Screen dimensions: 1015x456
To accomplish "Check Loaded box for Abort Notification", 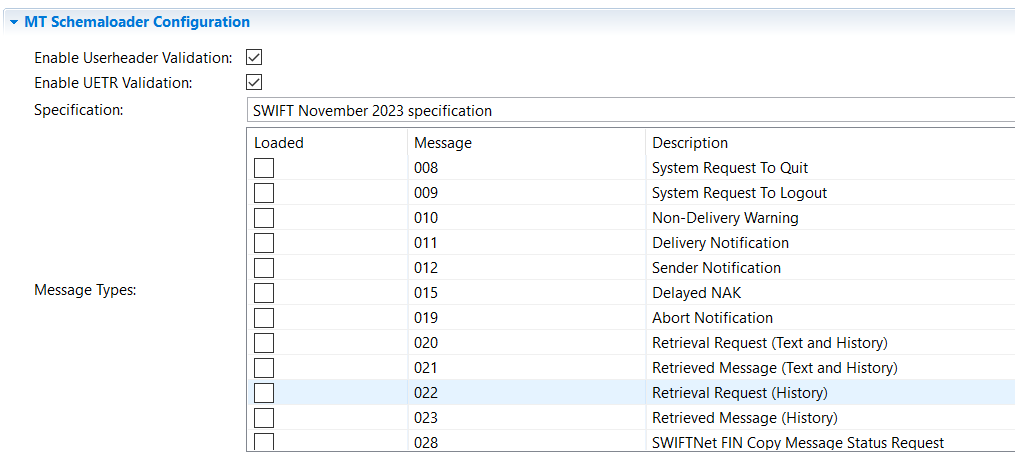I will pos(263,318).
